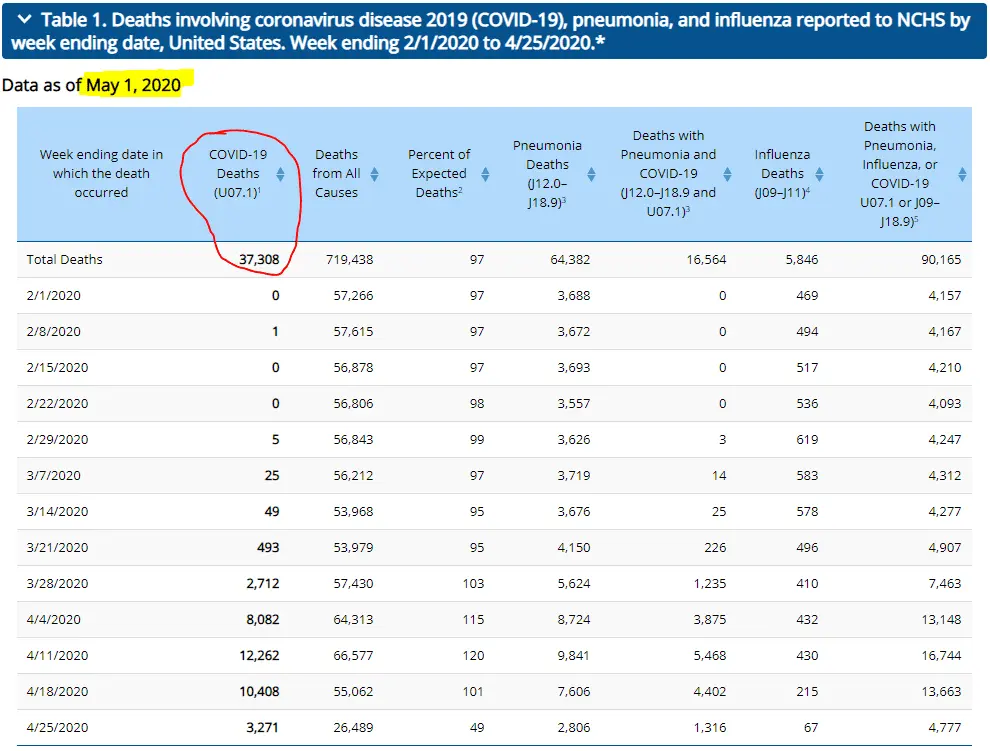Sort by COVID-19 Deaths column arrows
The height and width of the screenshot is (751, 990).
point(280,174)
